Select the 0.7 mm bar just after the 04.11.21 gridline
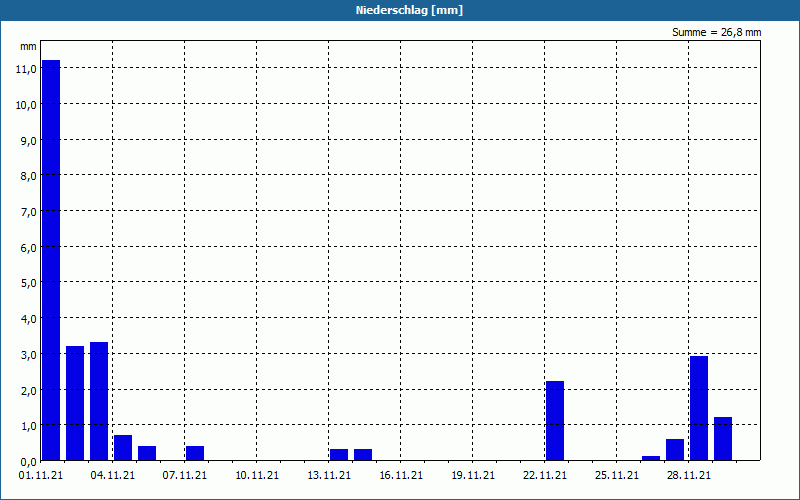The image size is (800, 500). tap(123, 447)
